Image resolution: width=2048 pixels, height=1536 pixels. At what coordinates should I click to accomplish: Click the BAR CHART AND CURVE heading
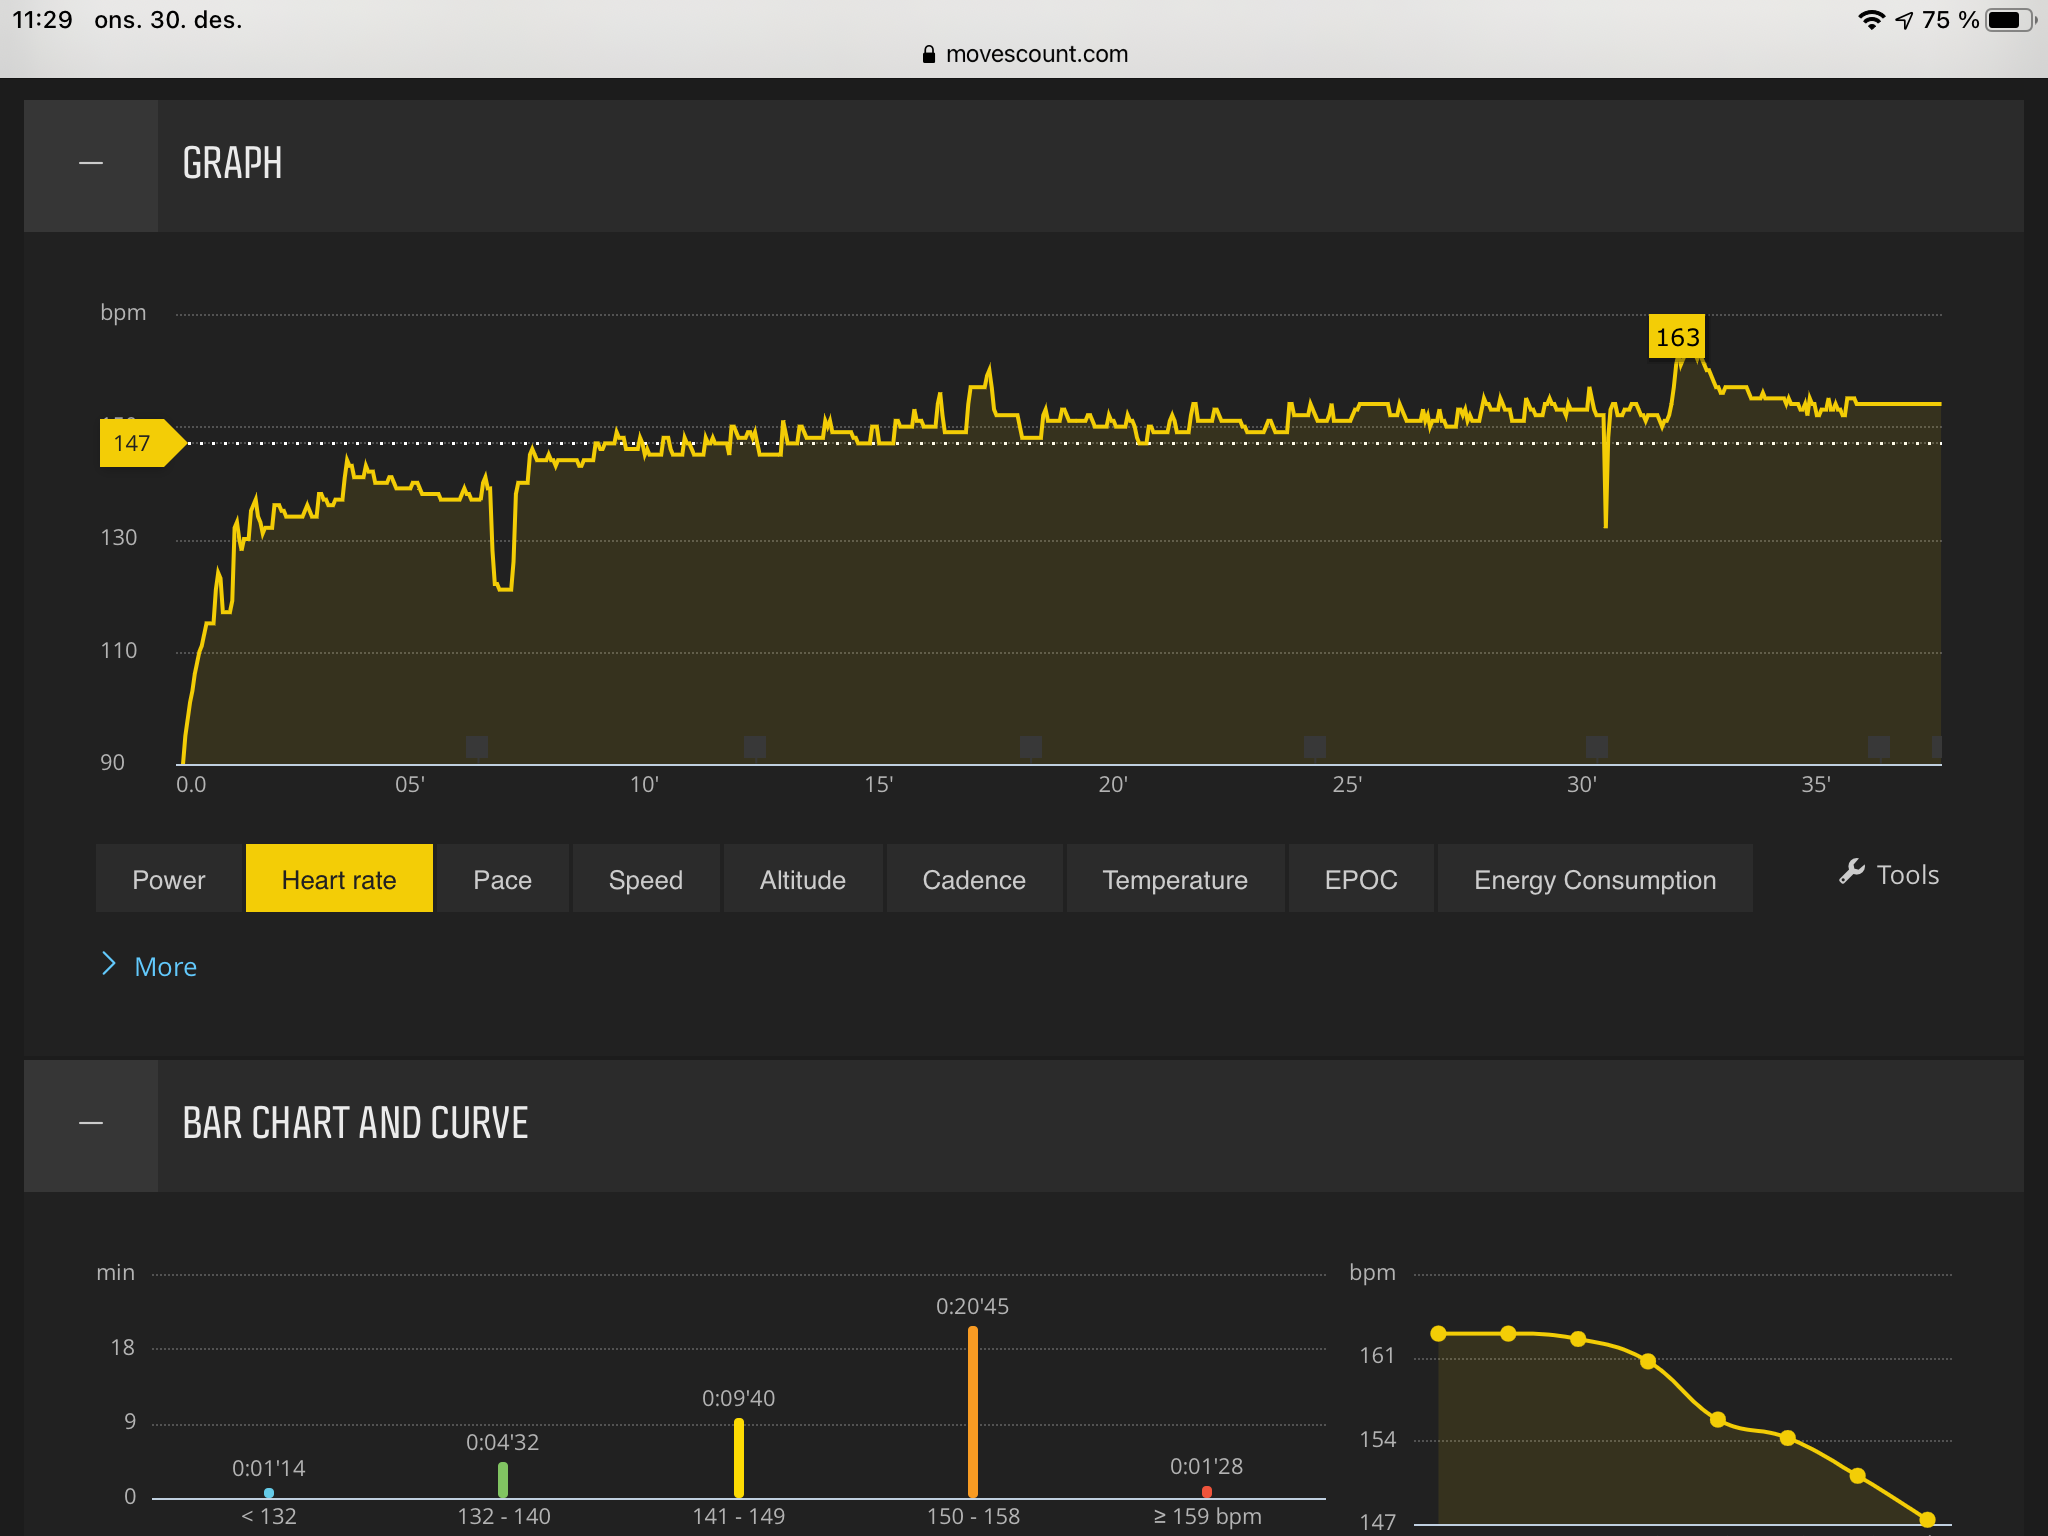coord(355,1124)
